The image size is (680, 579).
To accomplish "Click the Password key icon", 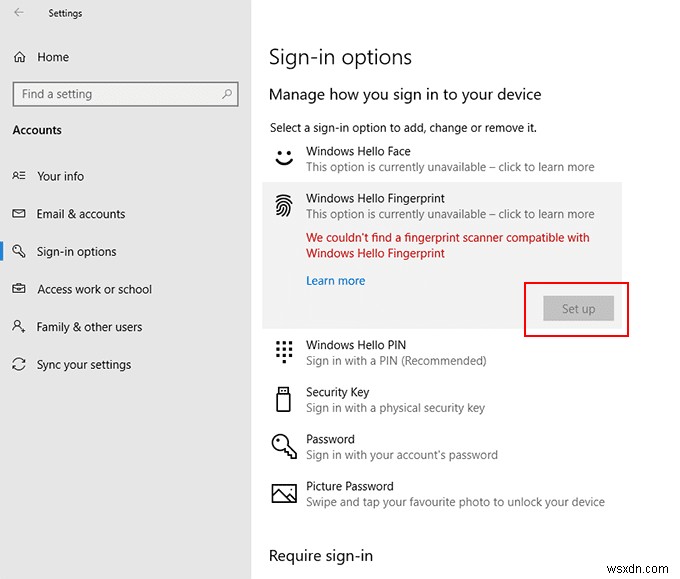I will point(284,446).
